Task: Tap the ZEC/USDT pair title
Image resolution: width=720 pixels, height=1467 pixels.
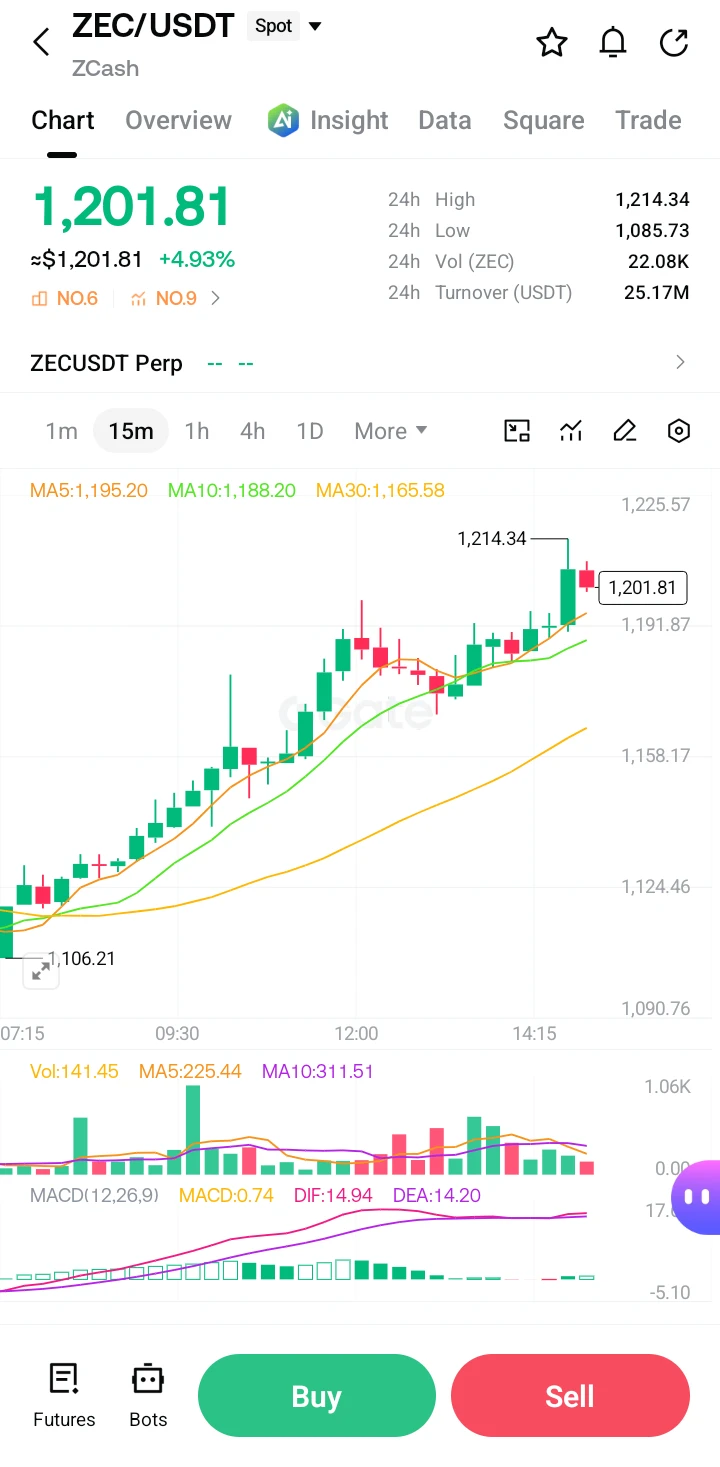Action: click(153, 25)
